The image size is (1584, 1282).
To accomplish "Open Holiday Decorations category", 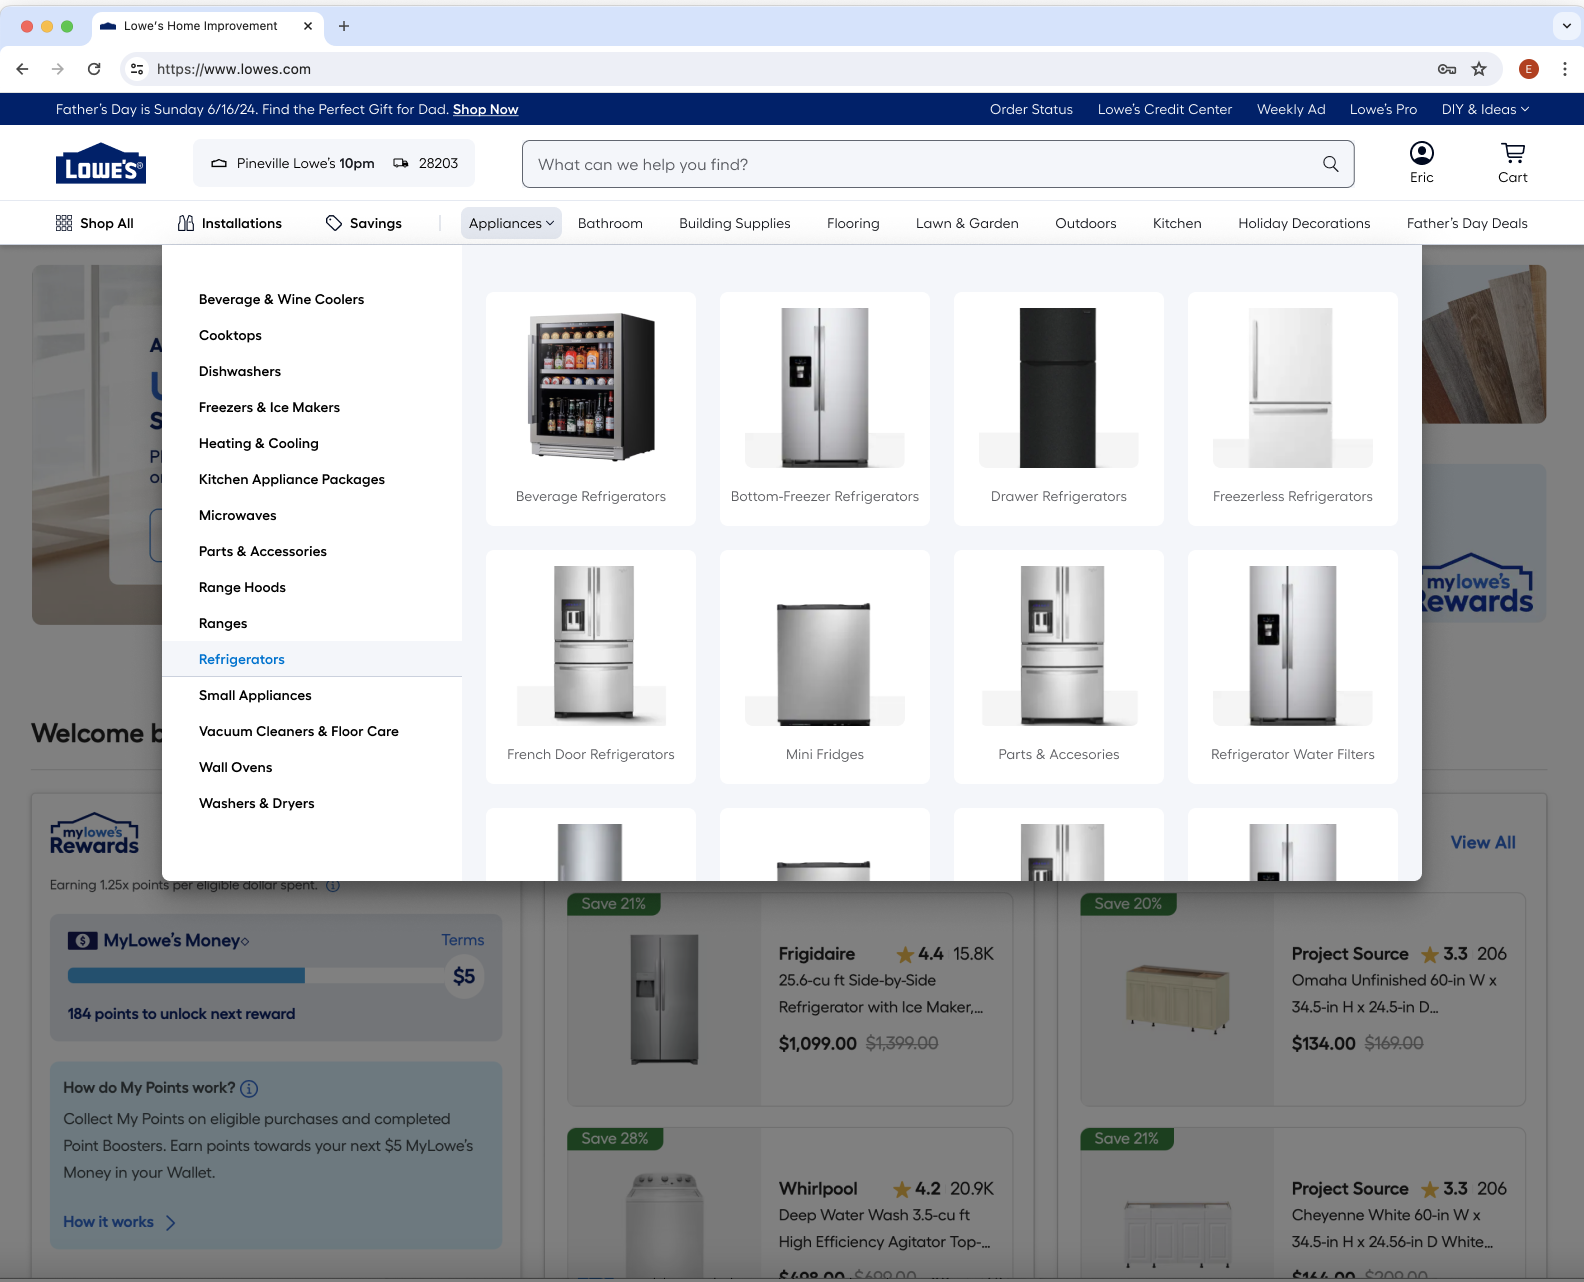I will [x=1304, y=223].
